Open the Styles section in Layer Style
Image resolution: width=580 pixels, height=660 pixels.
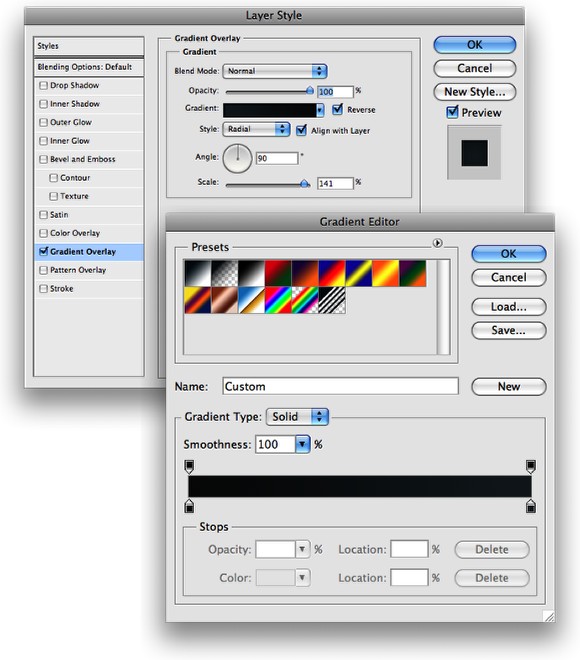(89, 46)
